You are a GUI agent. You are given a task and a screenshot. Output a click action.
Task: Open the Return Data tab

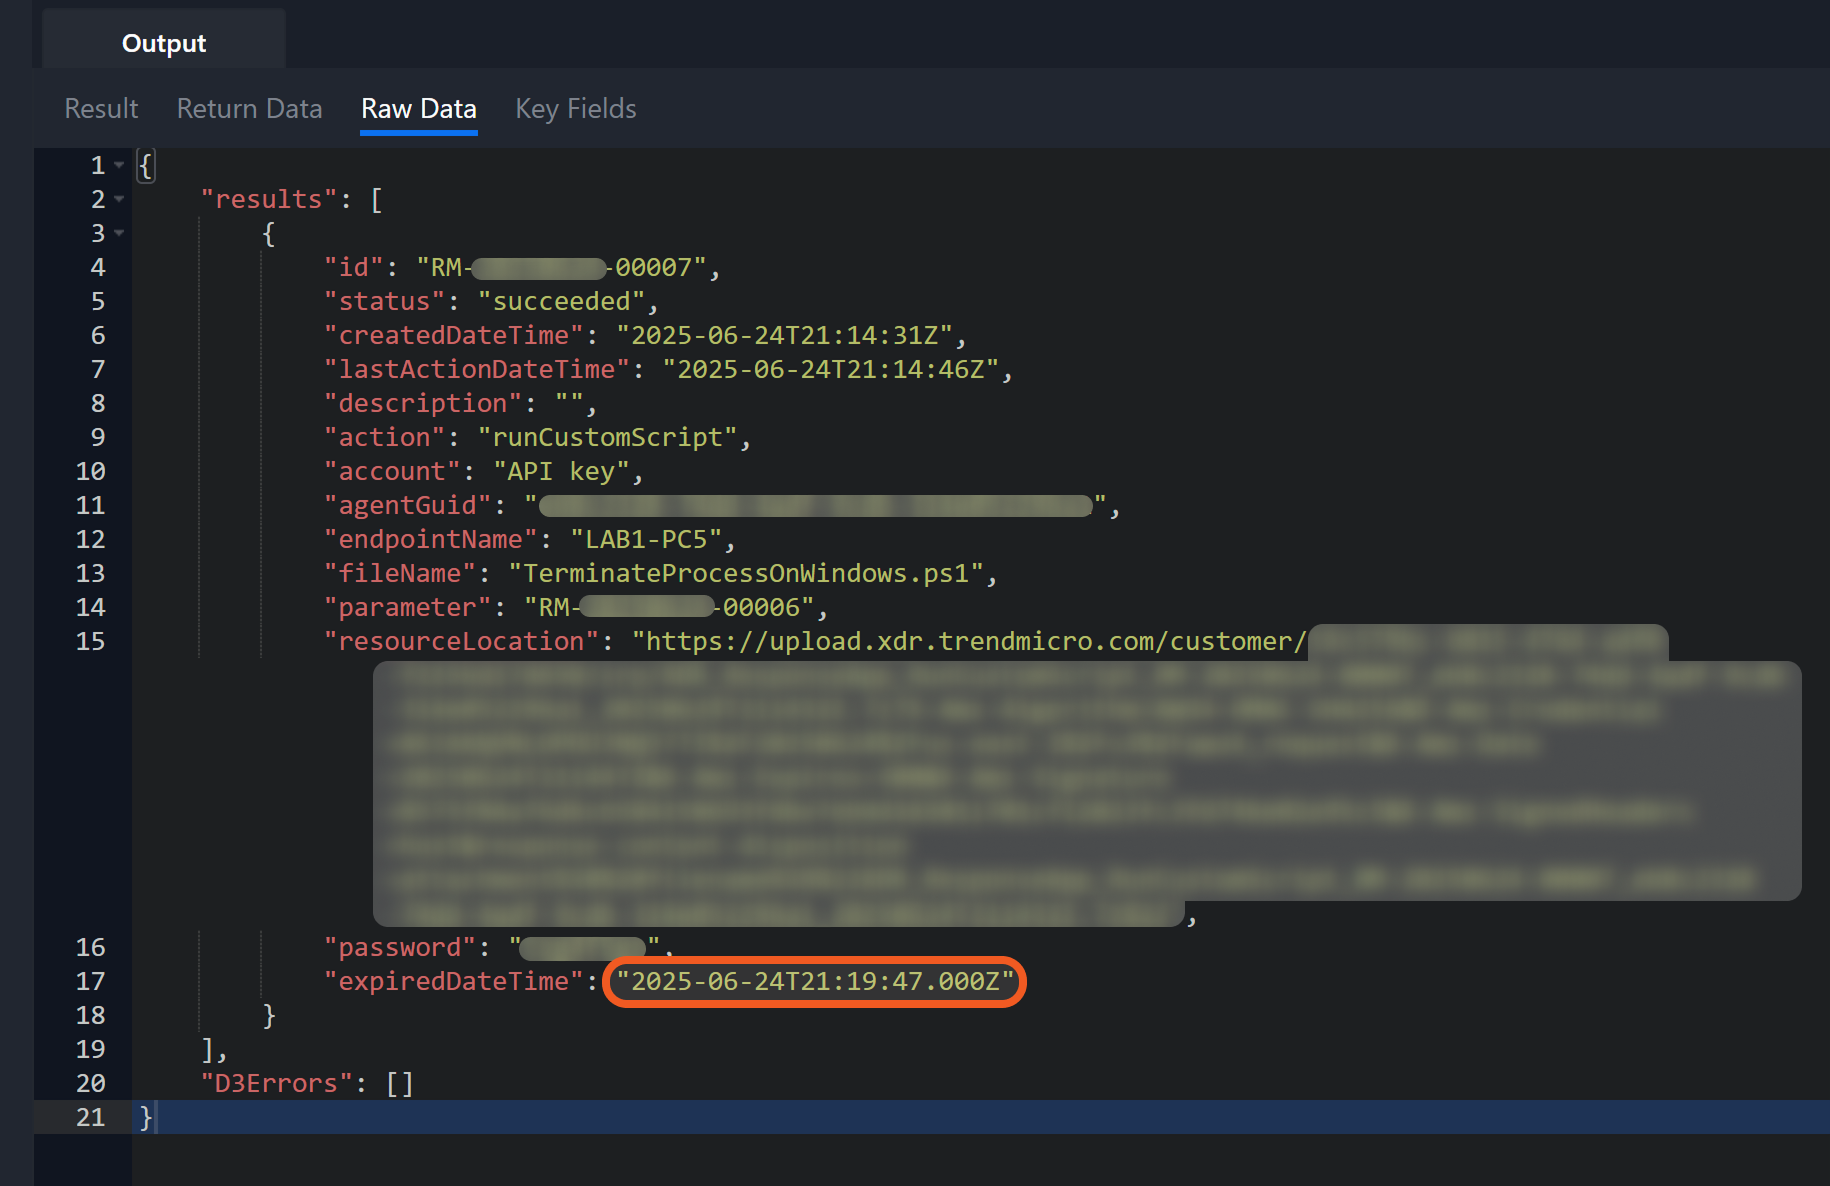coord(249,109)
